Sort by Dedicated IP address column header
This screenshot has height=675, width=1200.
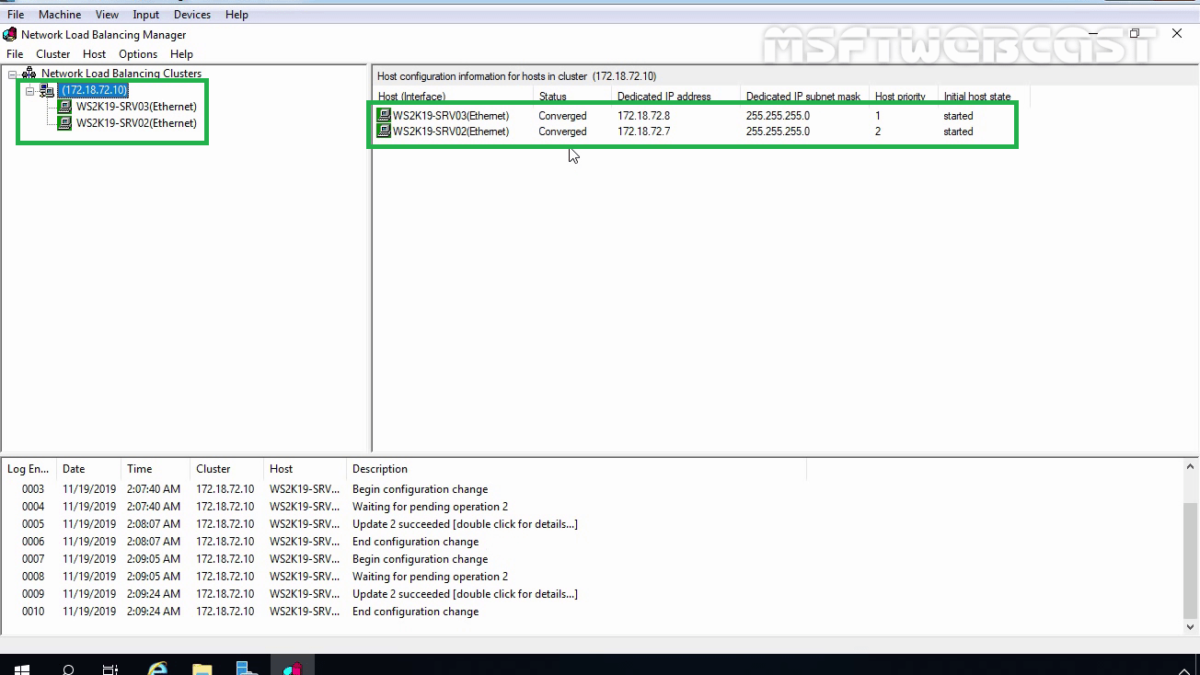click(676, 97)
